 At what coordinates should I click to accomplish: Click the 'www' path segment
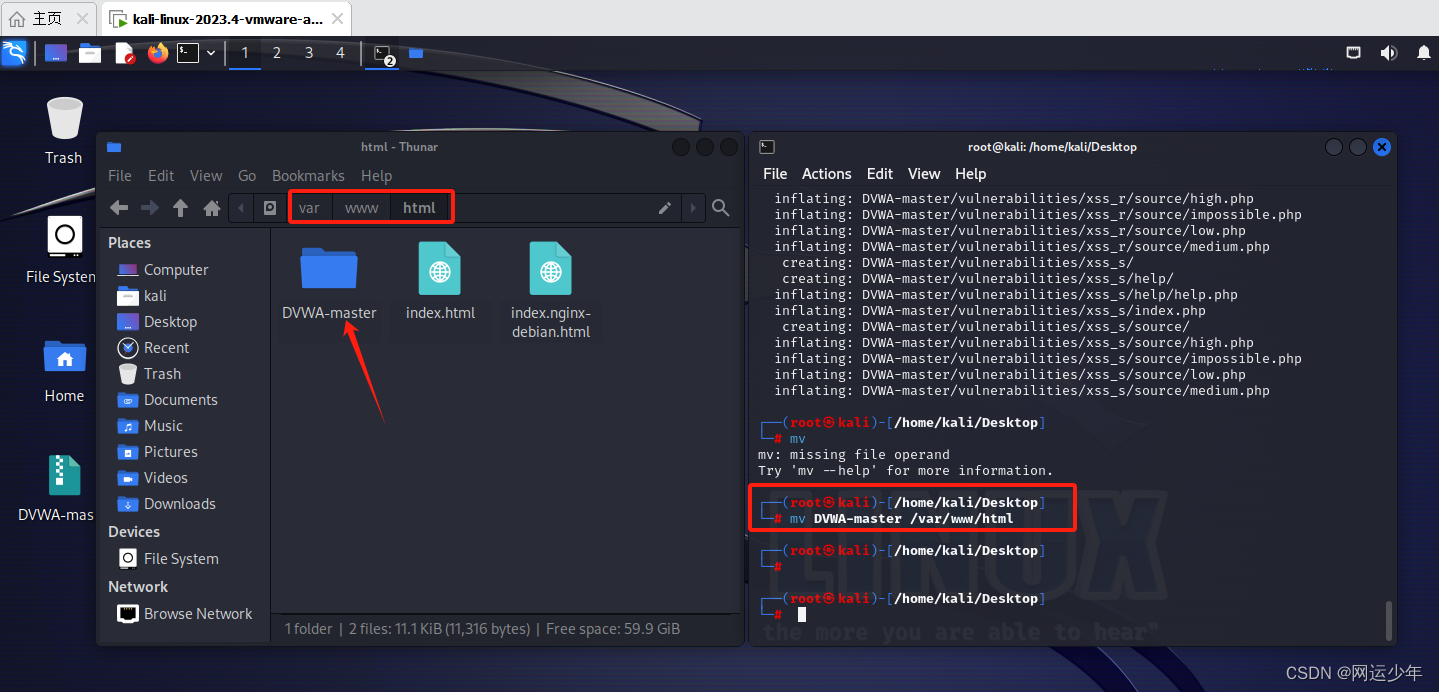click(362, 208)
